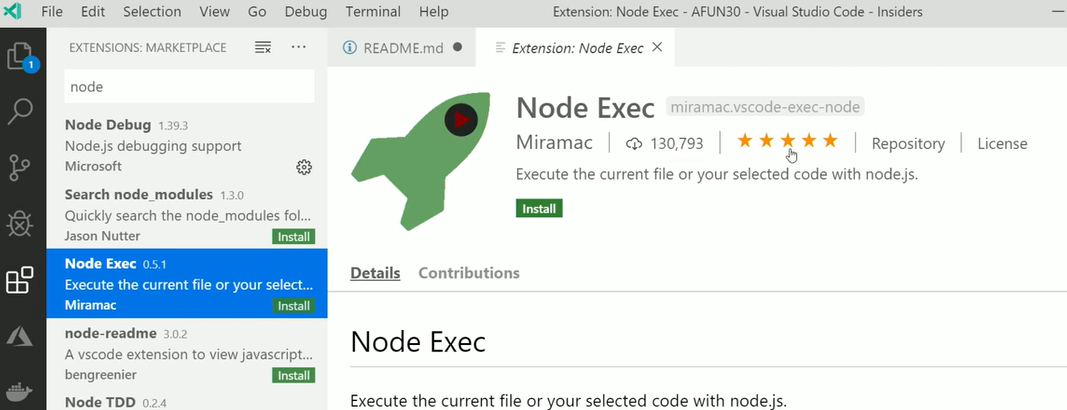The width and height of the screenshot is (1067, 410).
Task: Click the Node Debug manage gear icon
Action: point(304,167)
